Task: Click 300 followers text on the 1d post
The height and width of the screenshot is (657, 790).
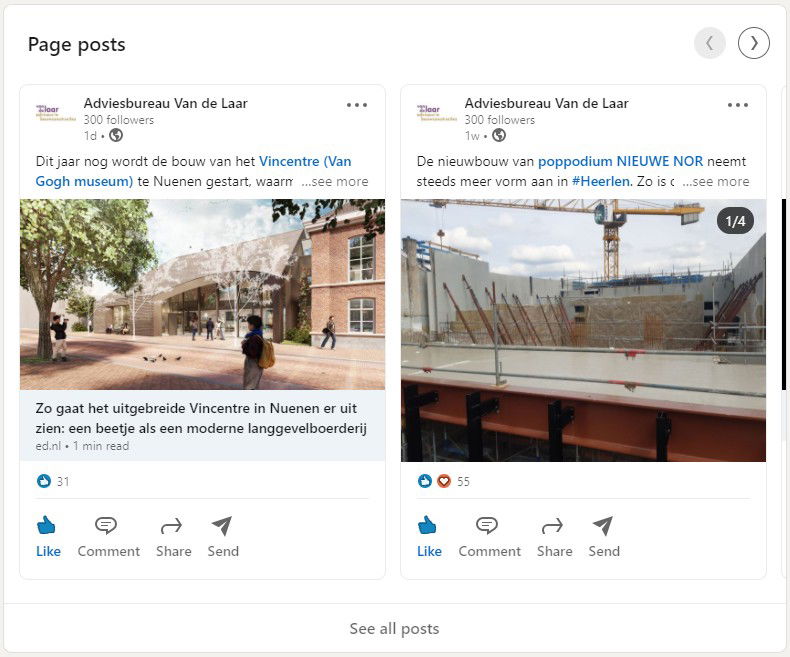Action: 119,120
